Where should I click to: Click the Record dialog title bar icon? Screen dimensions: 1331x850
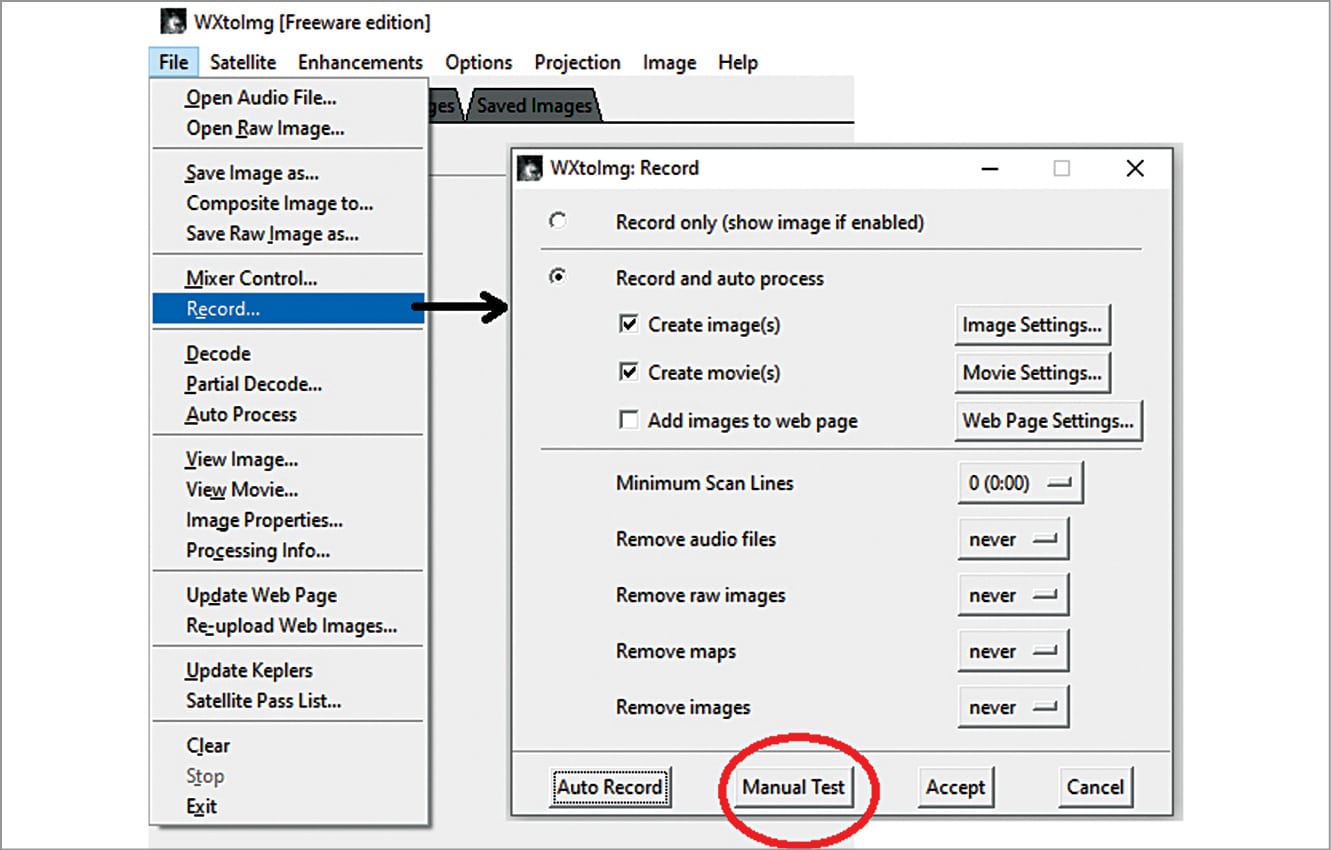point(530,168)
